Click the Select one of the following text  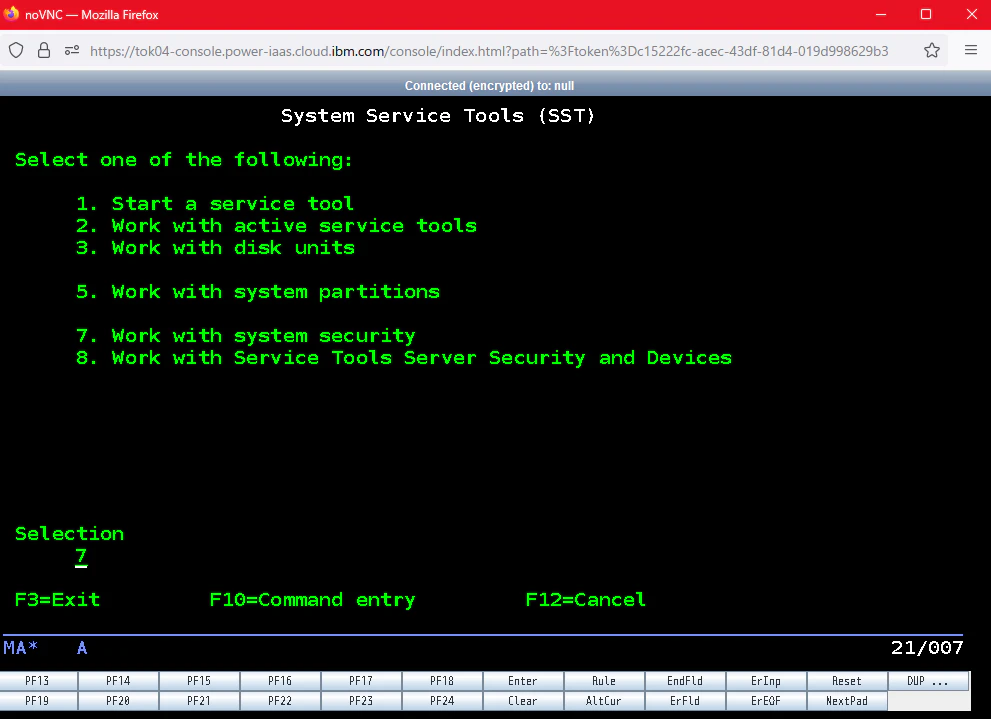click(x=184, y=160)
